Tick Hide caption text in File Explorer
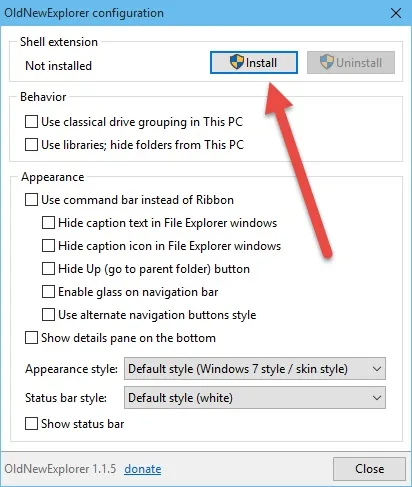Viewport: 412px width, 487px height. point(48,223)
